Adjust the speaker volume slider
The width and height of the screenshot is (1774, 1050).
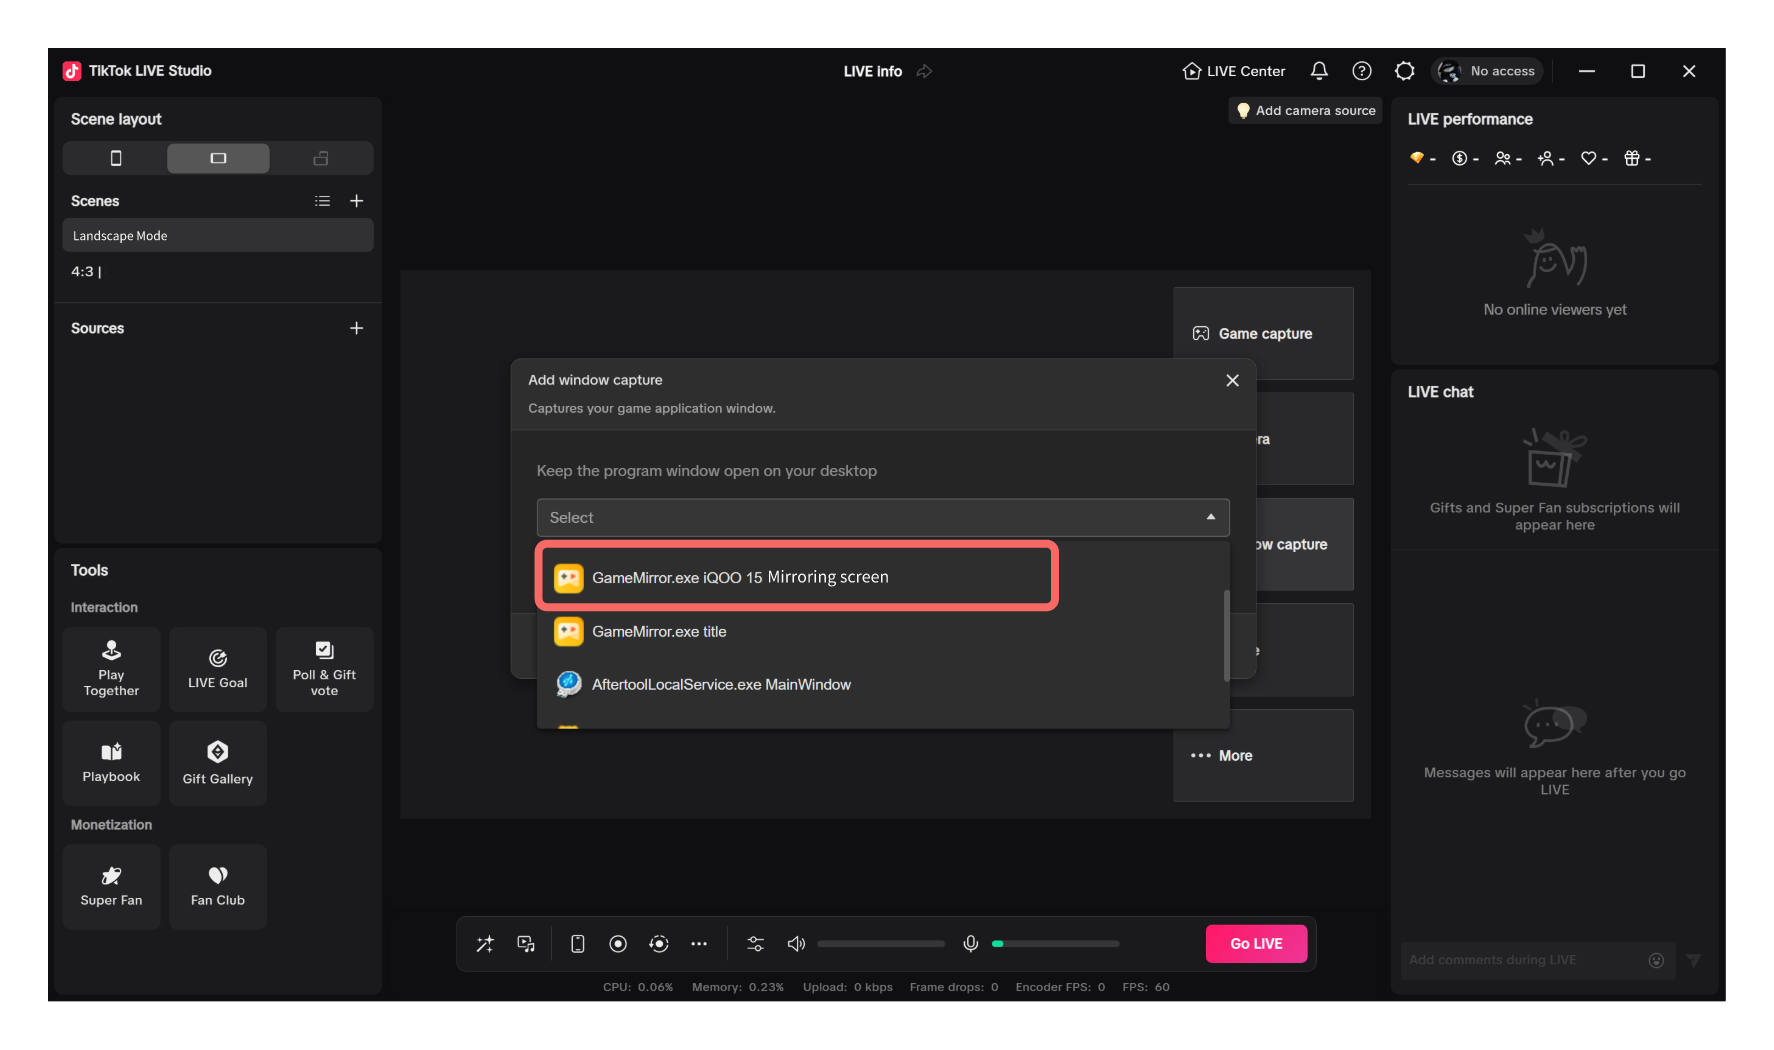[x=880, y=944]
